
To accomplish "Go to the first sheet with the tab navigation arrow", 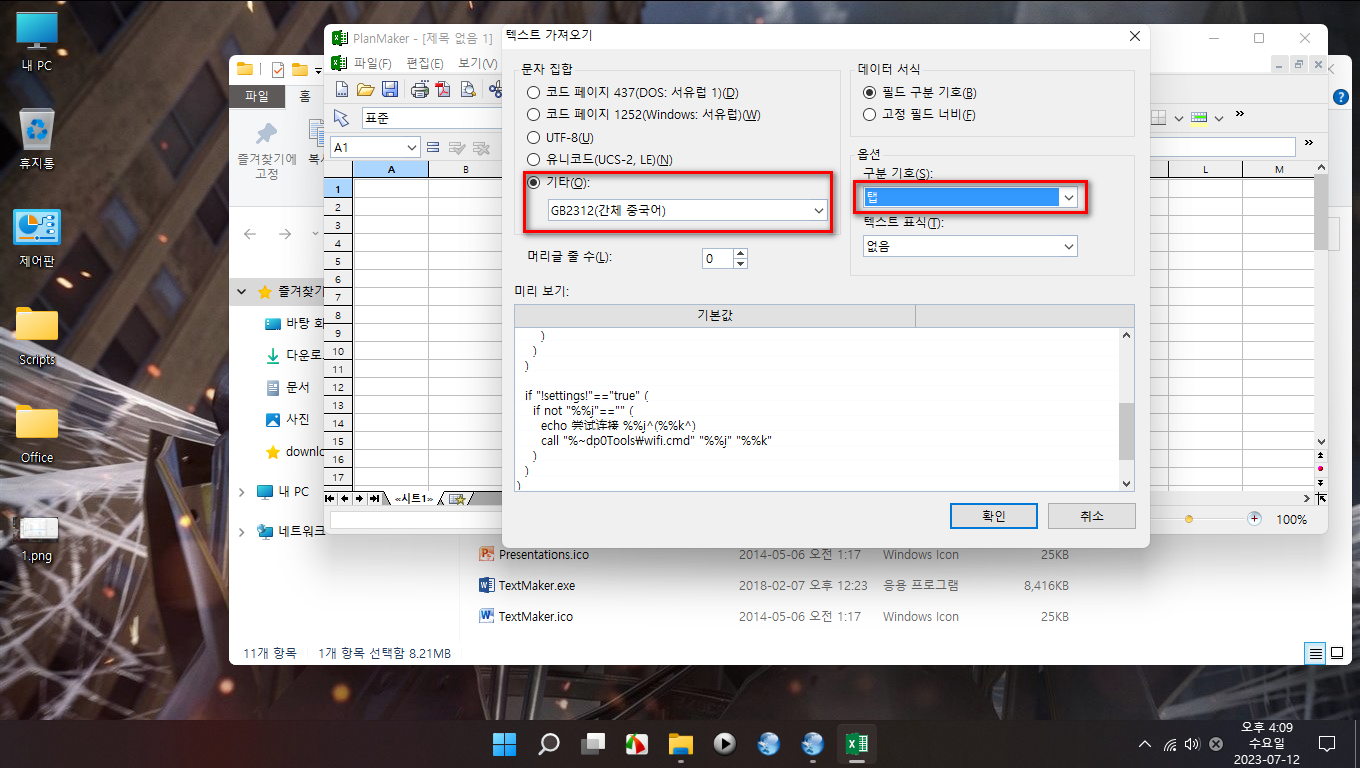I will pos(331,498).
